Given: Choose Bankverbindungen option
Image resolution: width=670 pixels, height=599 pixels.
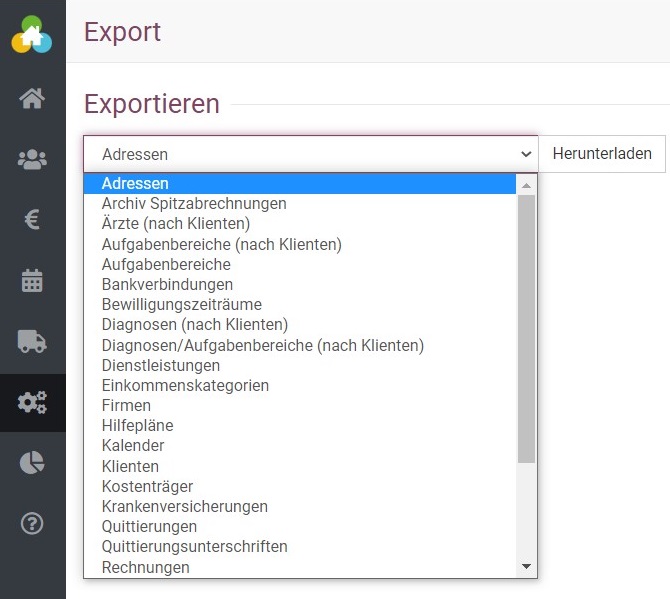Looking at the screenshot, I should point(167,285).
